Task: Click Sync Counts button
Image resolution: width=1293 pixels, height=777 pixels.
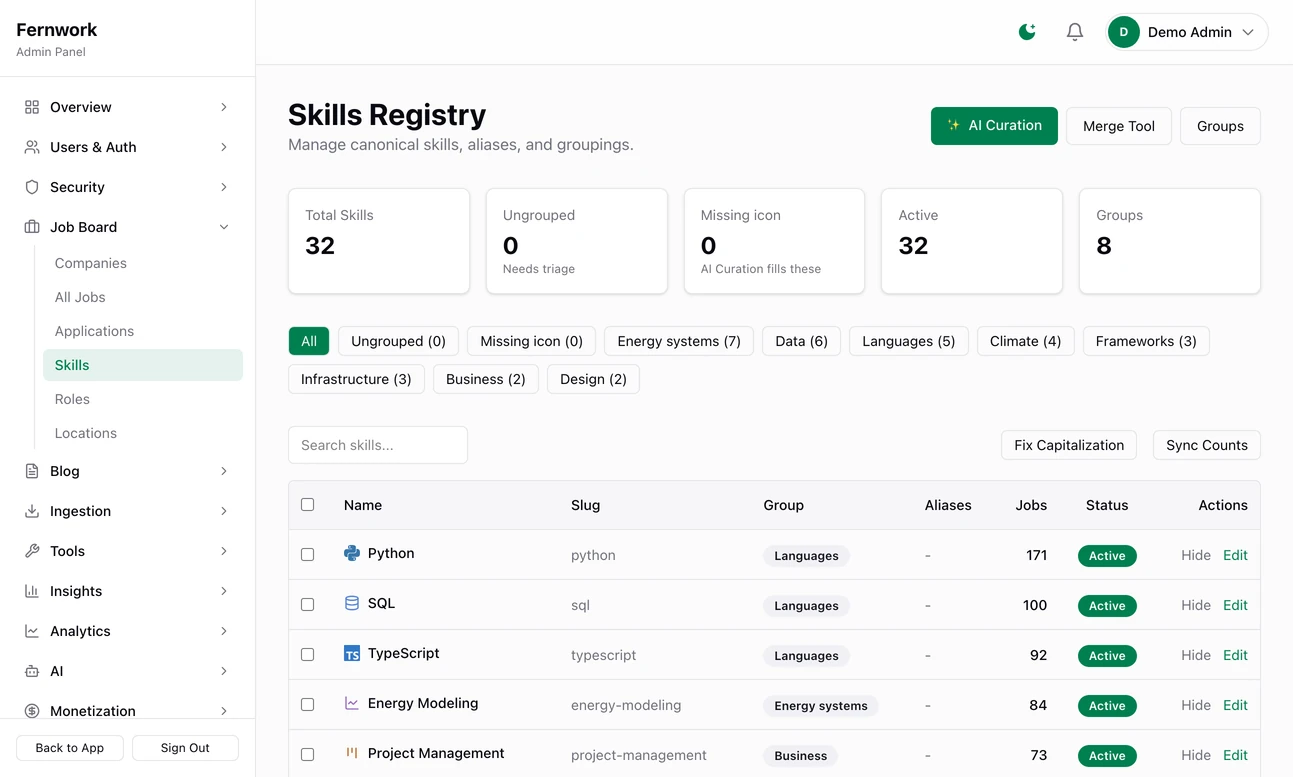Action: (1207, 445)
